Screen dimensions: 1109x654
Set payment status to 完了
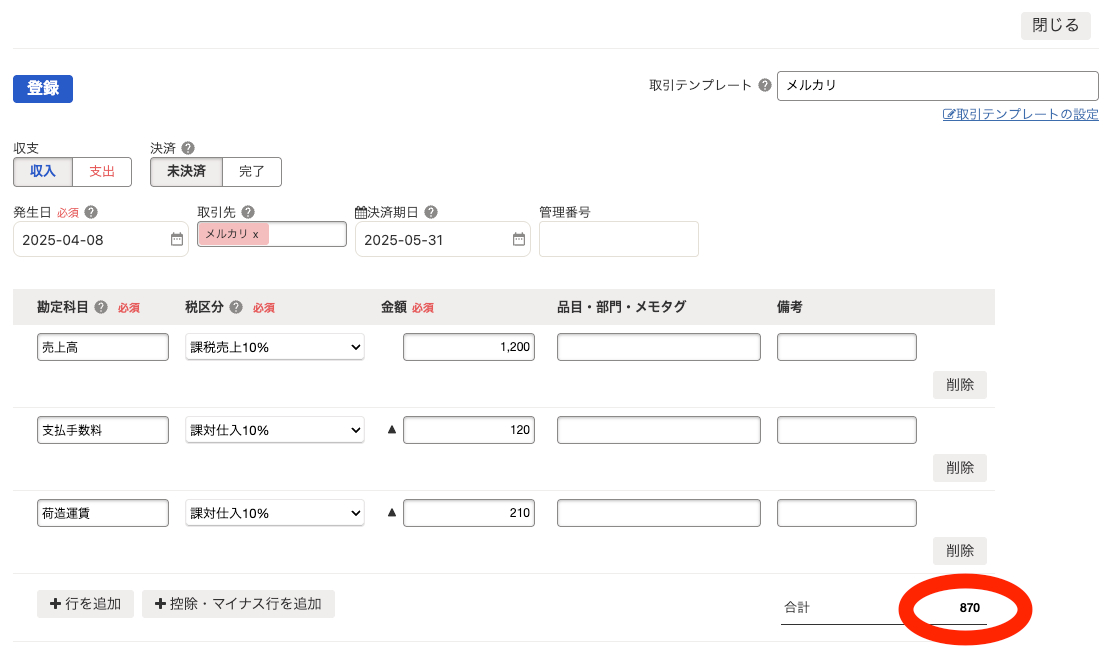(x=252, y=171)
